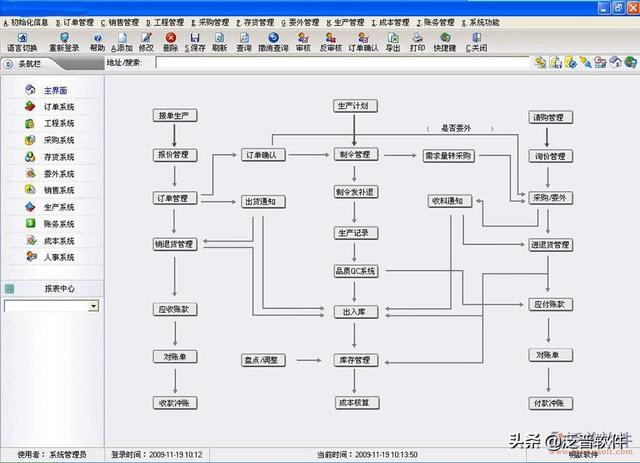
Task: Open 主界面 main interface in sidebar
Action: (56, 91)
